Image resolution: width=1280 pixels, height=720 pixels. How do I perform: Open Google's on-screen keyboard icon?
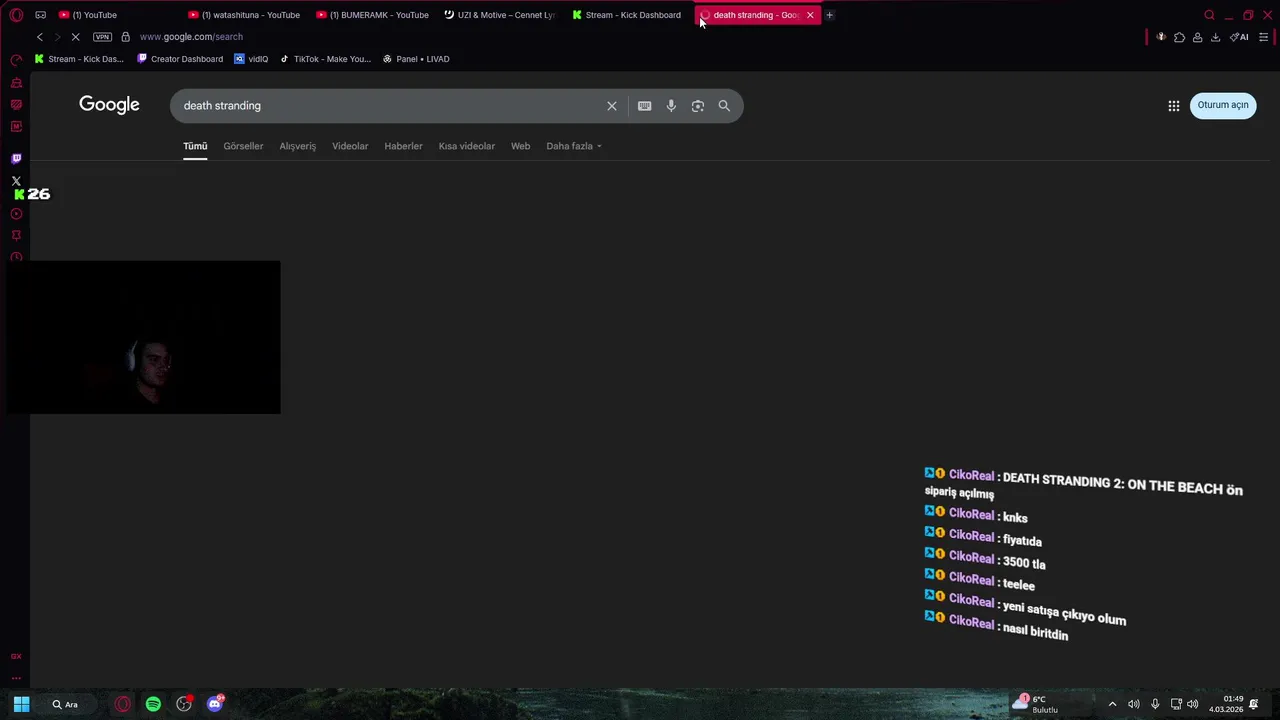pos(645,106)
